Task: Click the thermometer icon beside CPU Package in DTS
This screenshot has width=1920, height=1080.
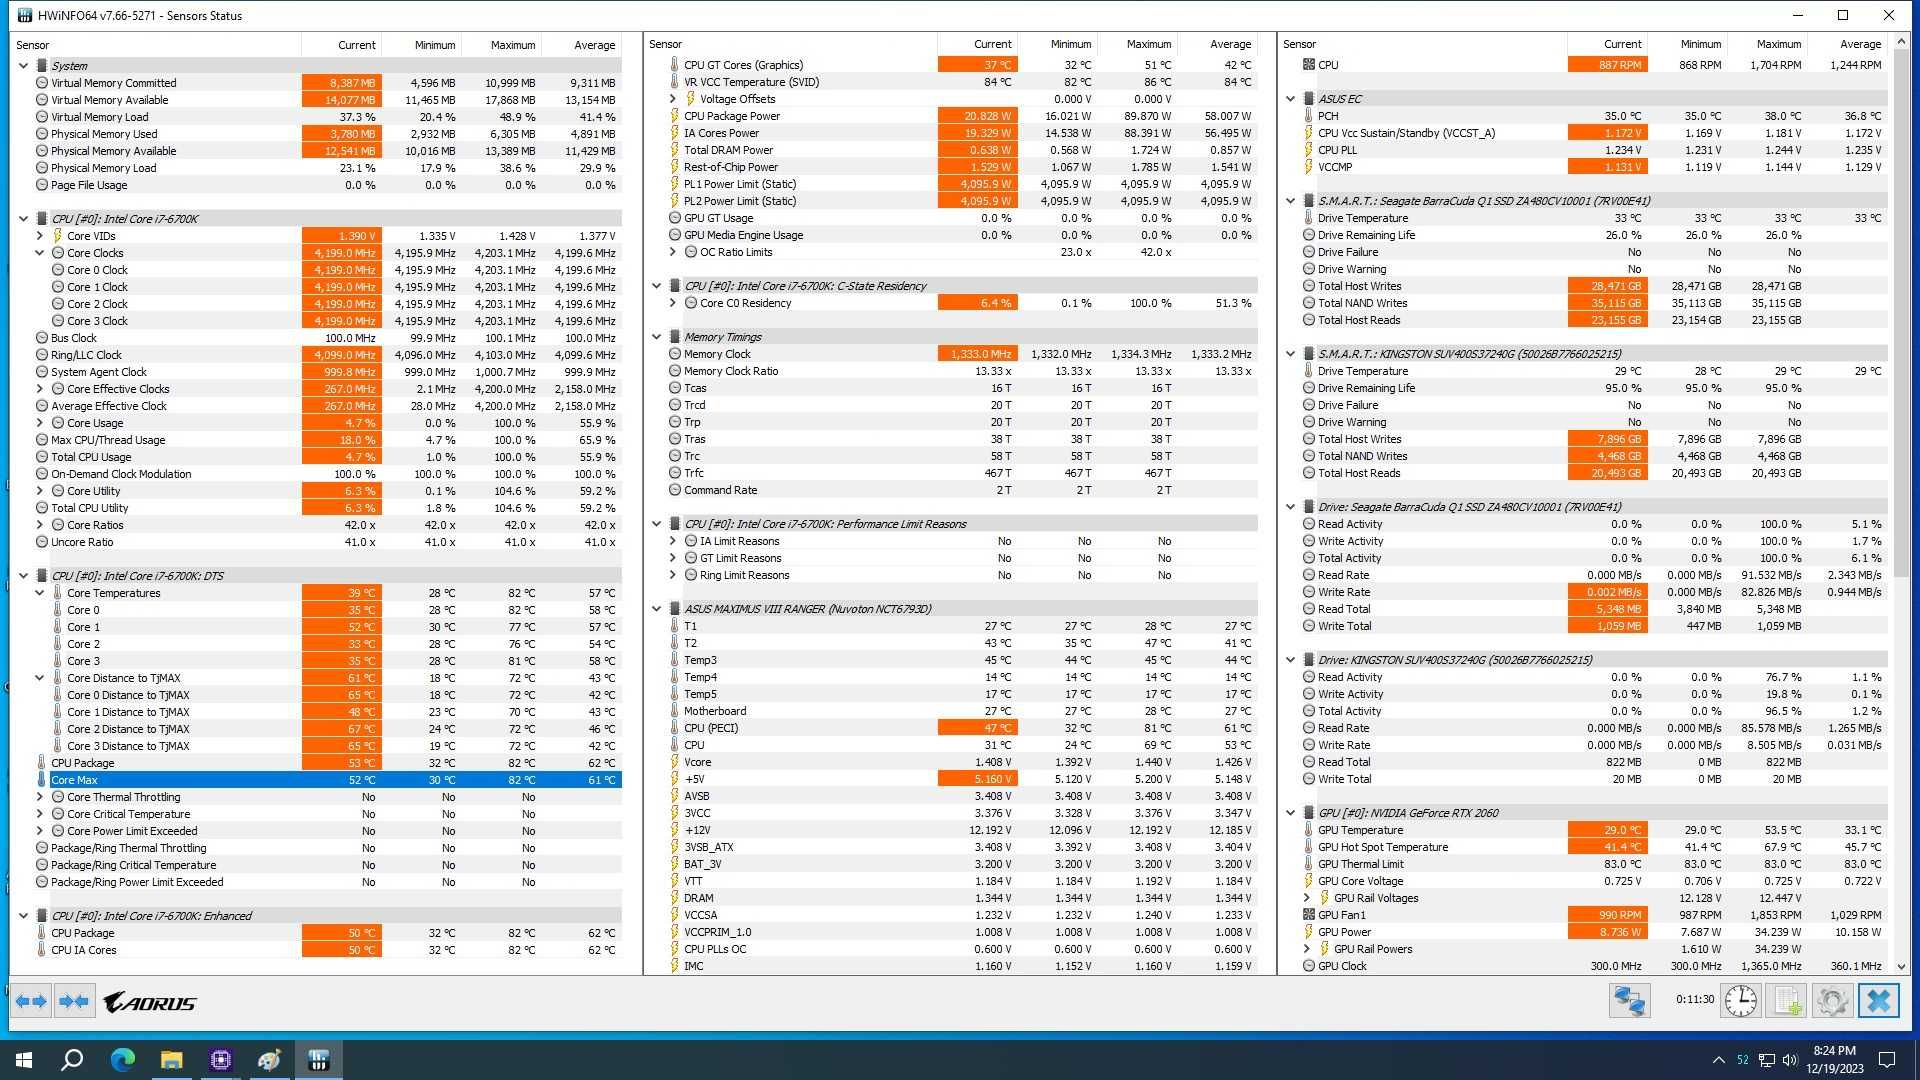Action: point(42,763)
